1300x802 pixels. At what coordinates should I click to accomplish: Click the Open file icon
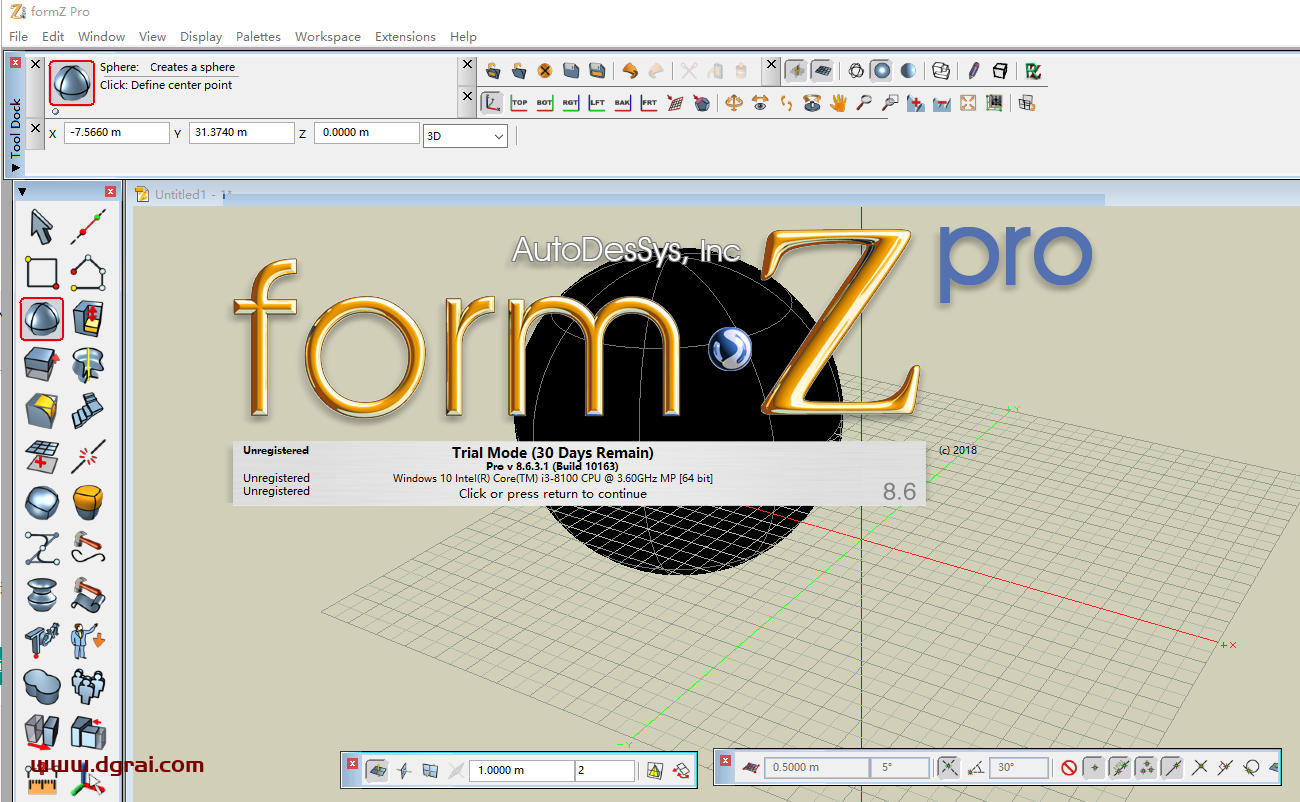coord(493,71)
